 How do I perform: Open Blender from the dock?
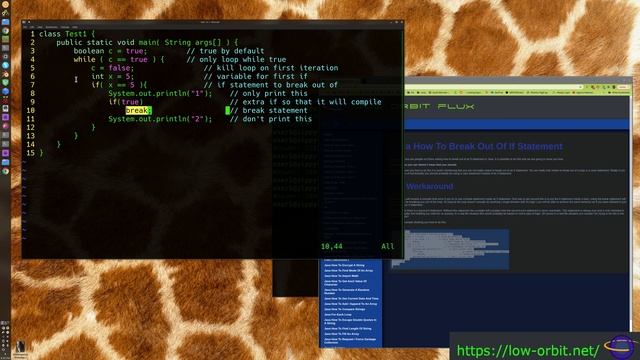(x=5, y=74)
